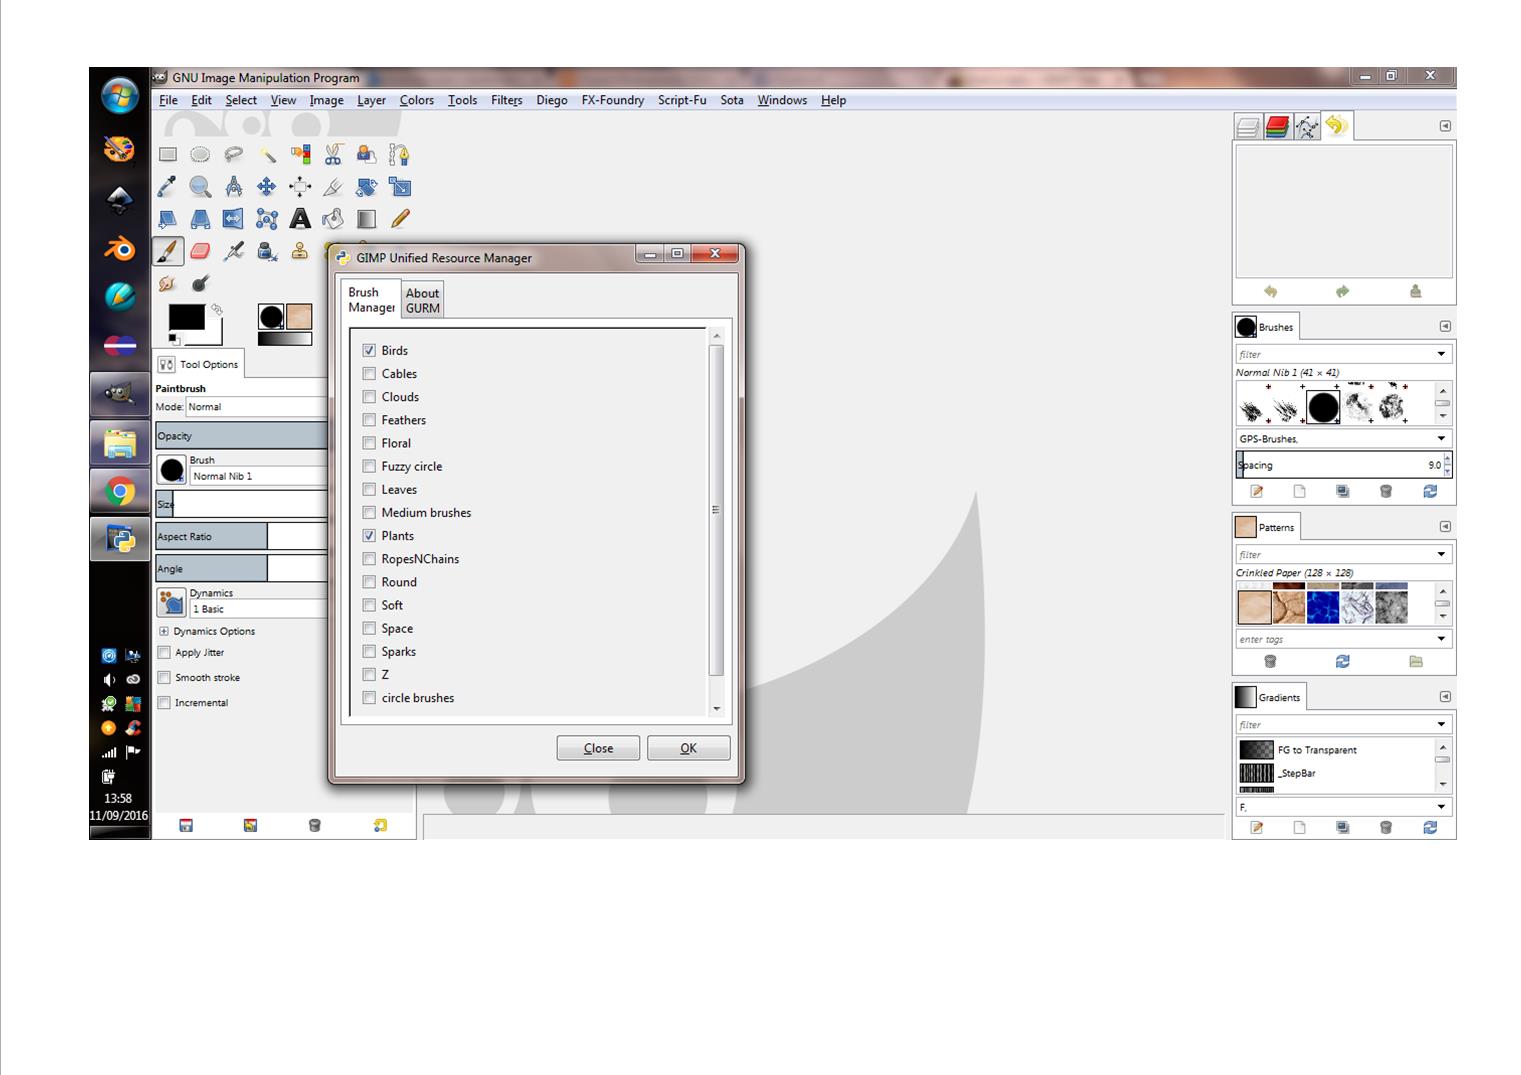Select the Zoom magnifier tool
Viewport: 1521px width, 1075px height.
[200, 187]
